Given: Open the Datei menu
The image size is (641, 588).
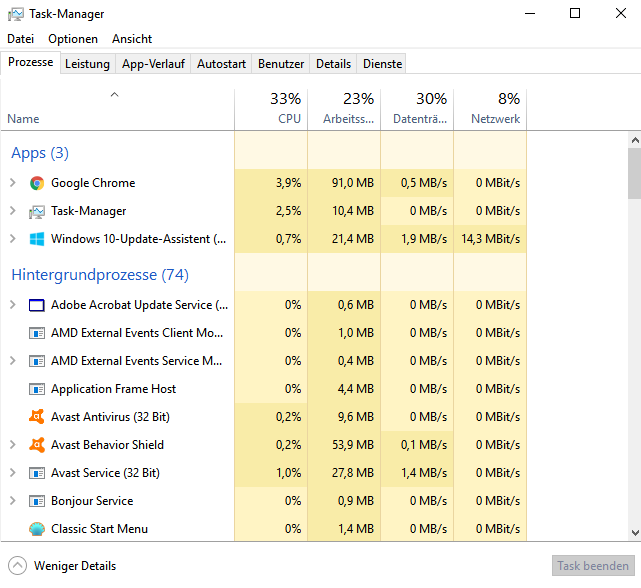Looking at the screenshot, I should click(20, 39).
